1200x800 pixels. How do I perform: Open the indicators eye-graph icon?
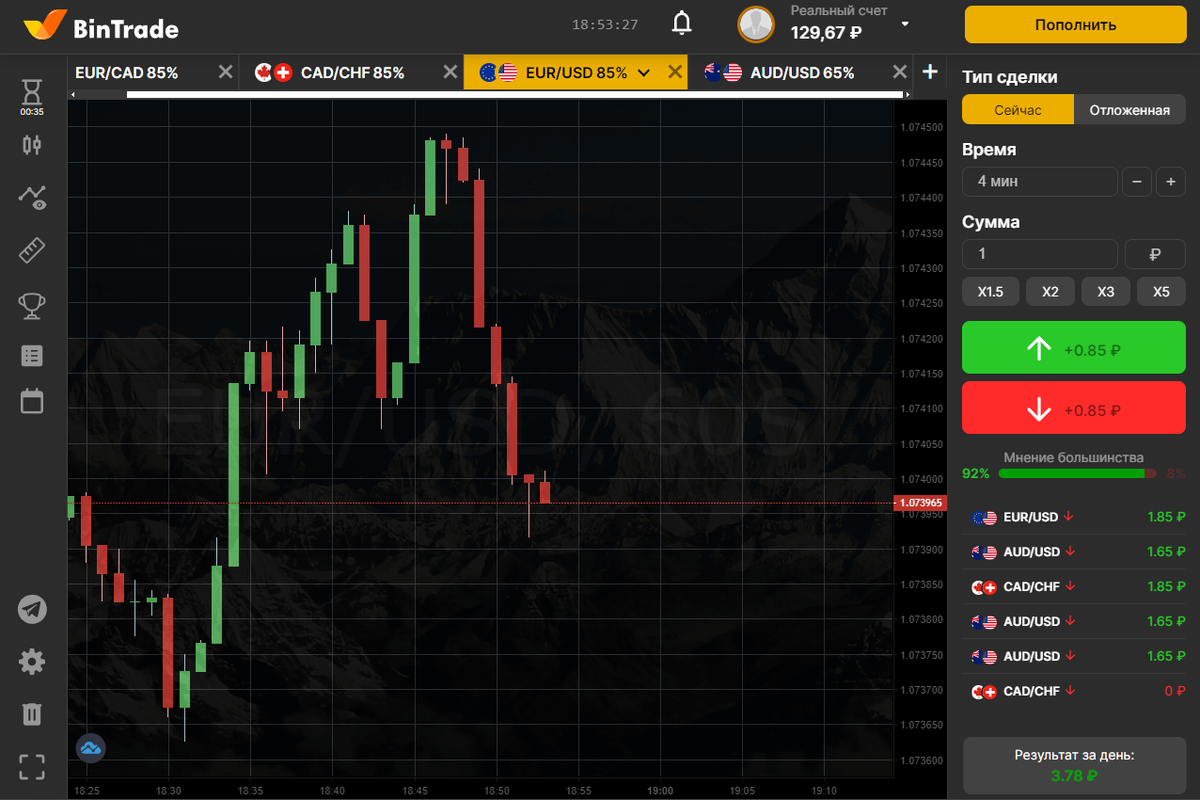pos(32,197)
